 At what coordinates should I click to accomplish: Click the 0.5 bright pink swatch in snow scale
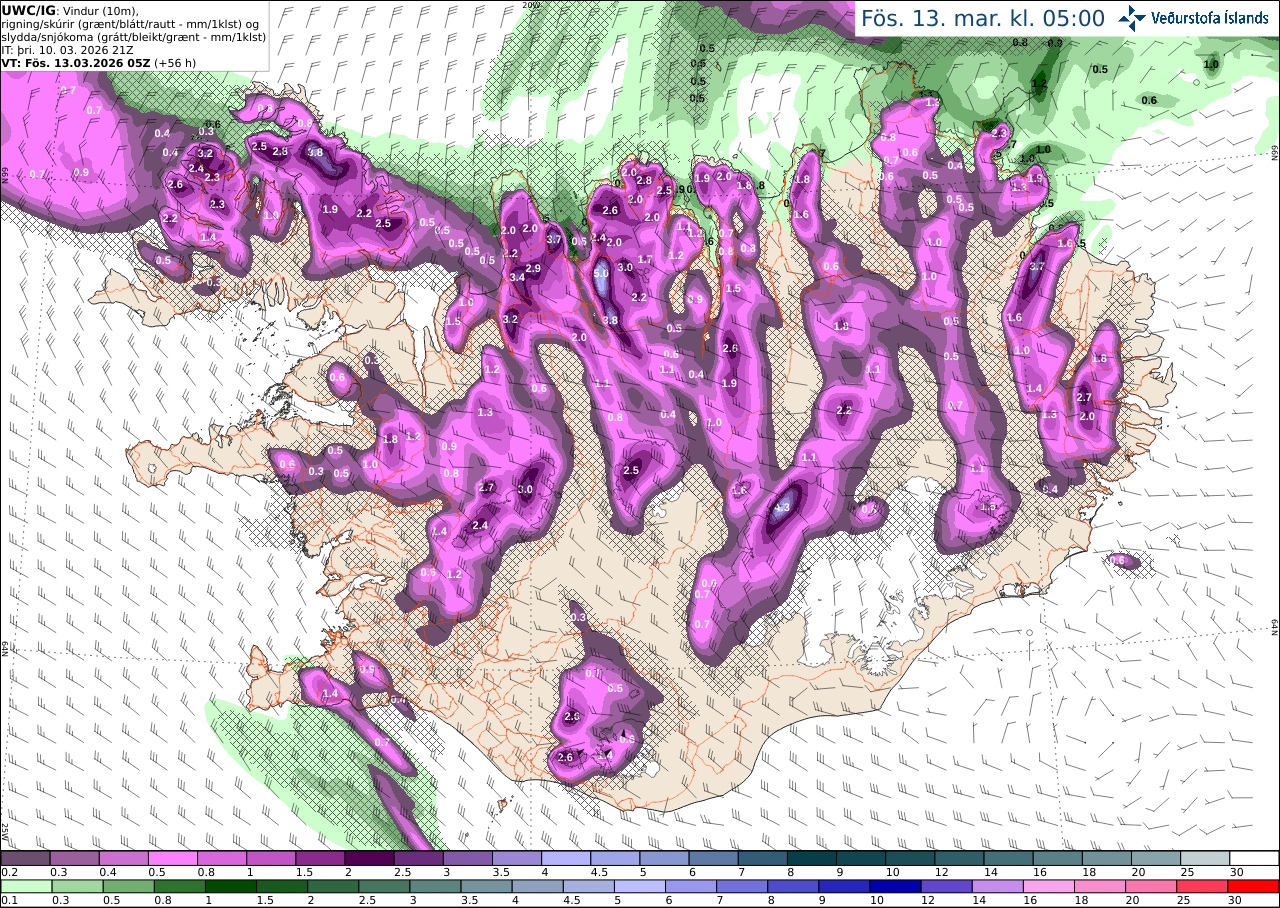pos(172,858)
